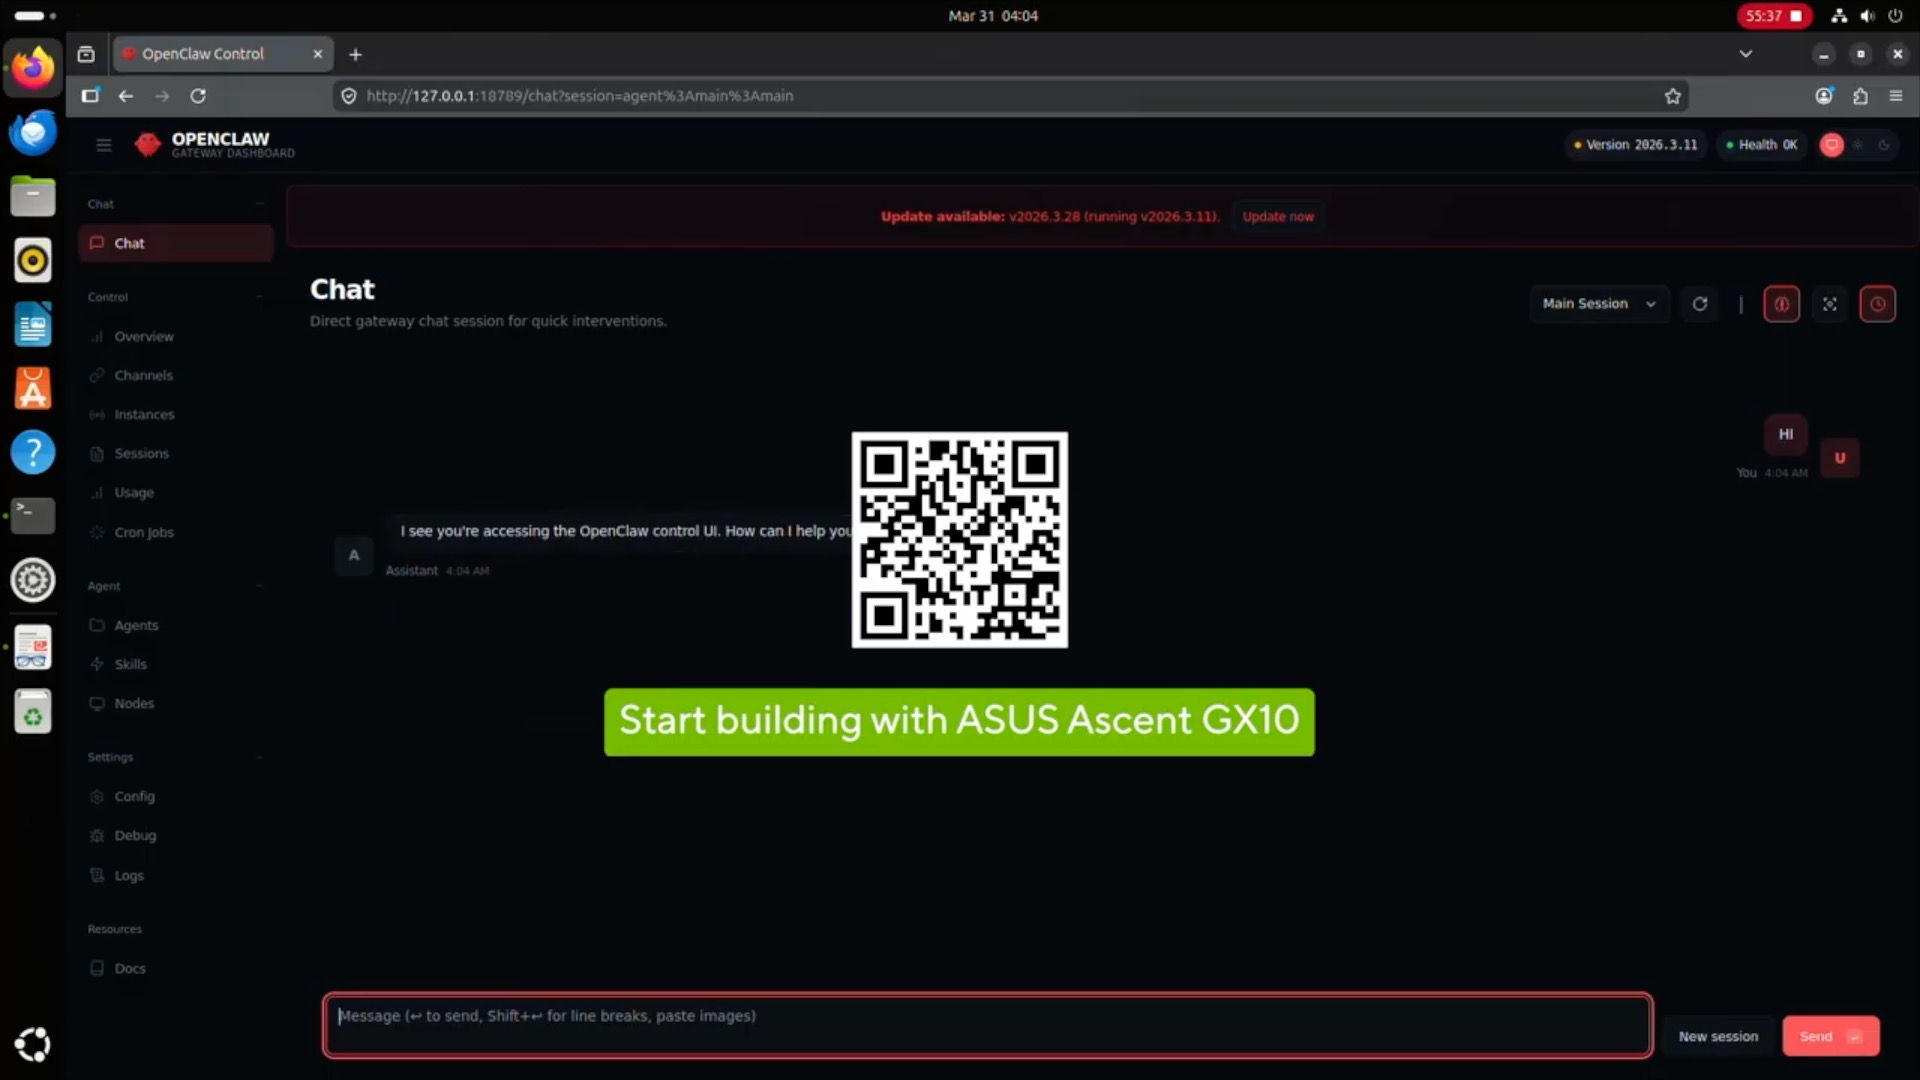Go to Channels in the sidebar
This screenshot has width=1920, height=1080.
(x=176, y=375)
